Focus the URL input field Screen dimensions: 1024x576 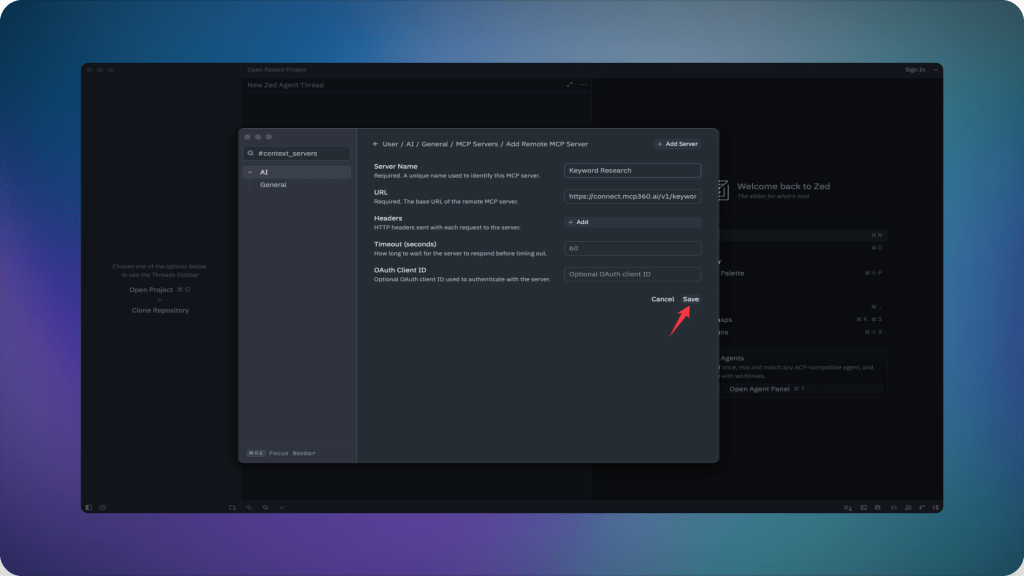click(632, 197)
